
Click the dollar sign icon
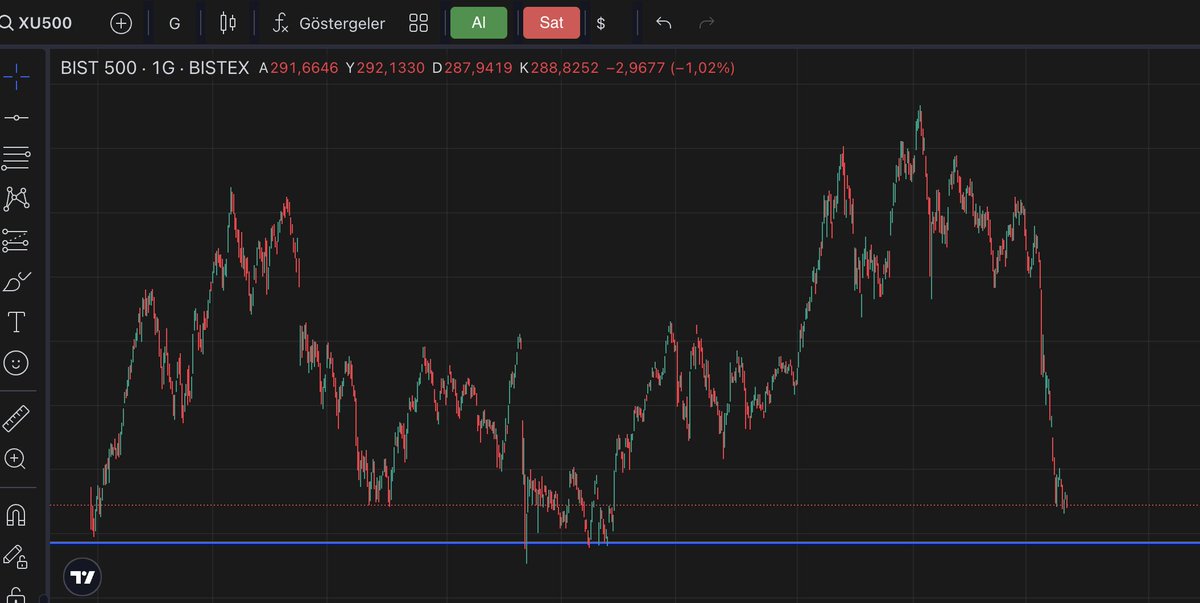point(601,22)
